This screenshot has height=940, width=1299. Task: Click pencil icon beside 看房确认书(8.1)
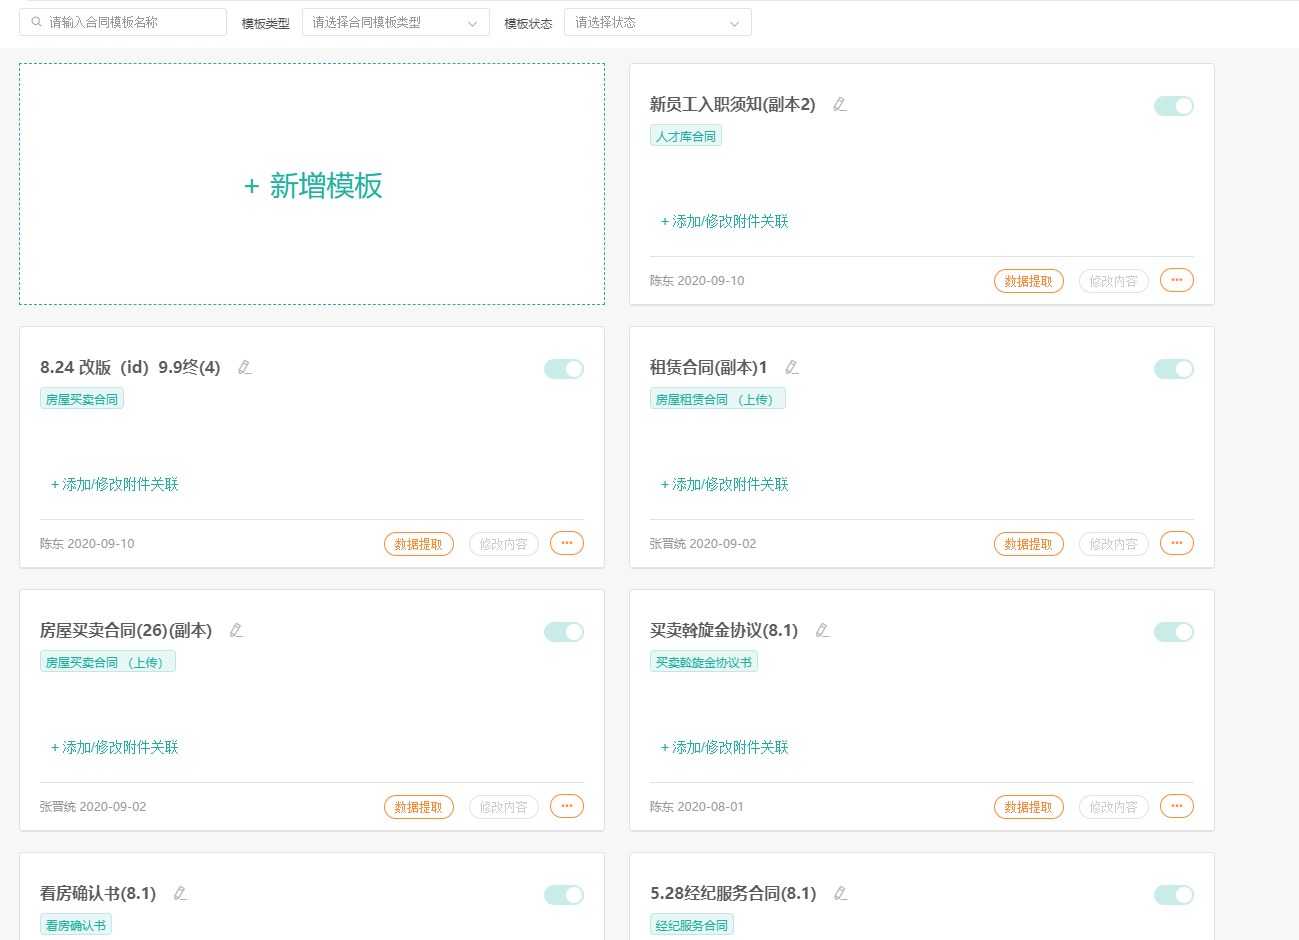click(180, 893)
